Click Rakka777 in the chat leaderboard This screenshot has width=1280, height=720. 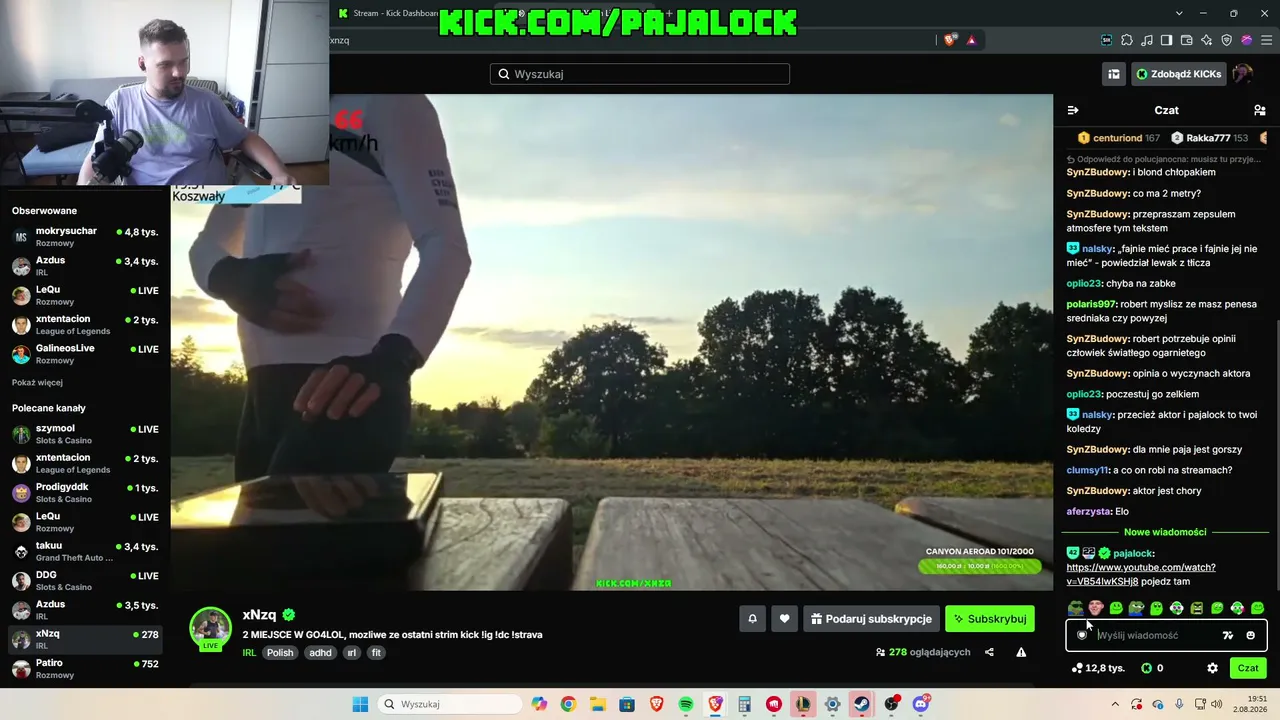(1208, 138)
